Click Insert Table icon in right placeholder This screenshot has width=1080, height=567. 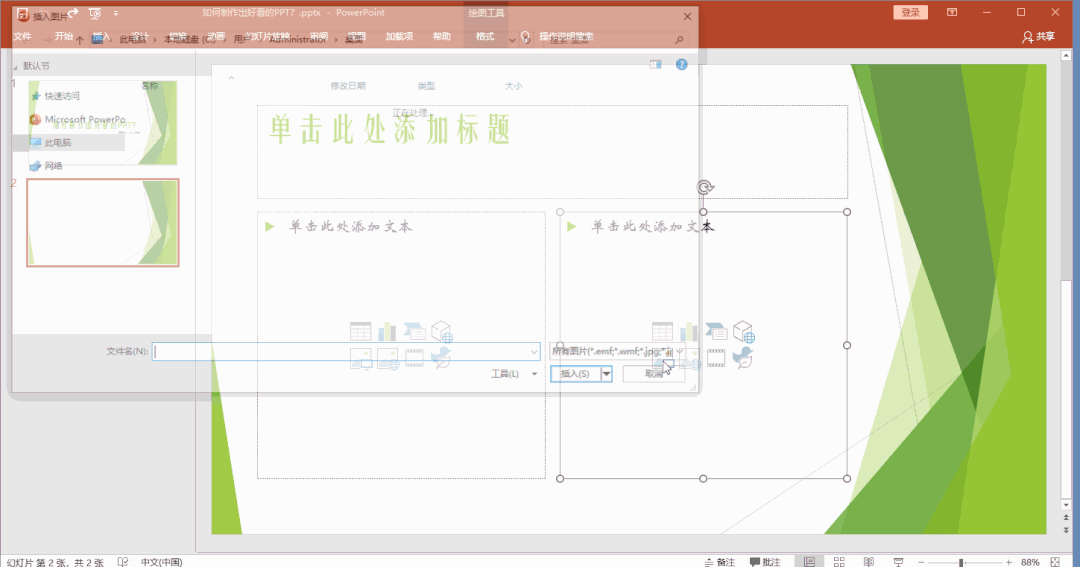[x=663, y=331]
